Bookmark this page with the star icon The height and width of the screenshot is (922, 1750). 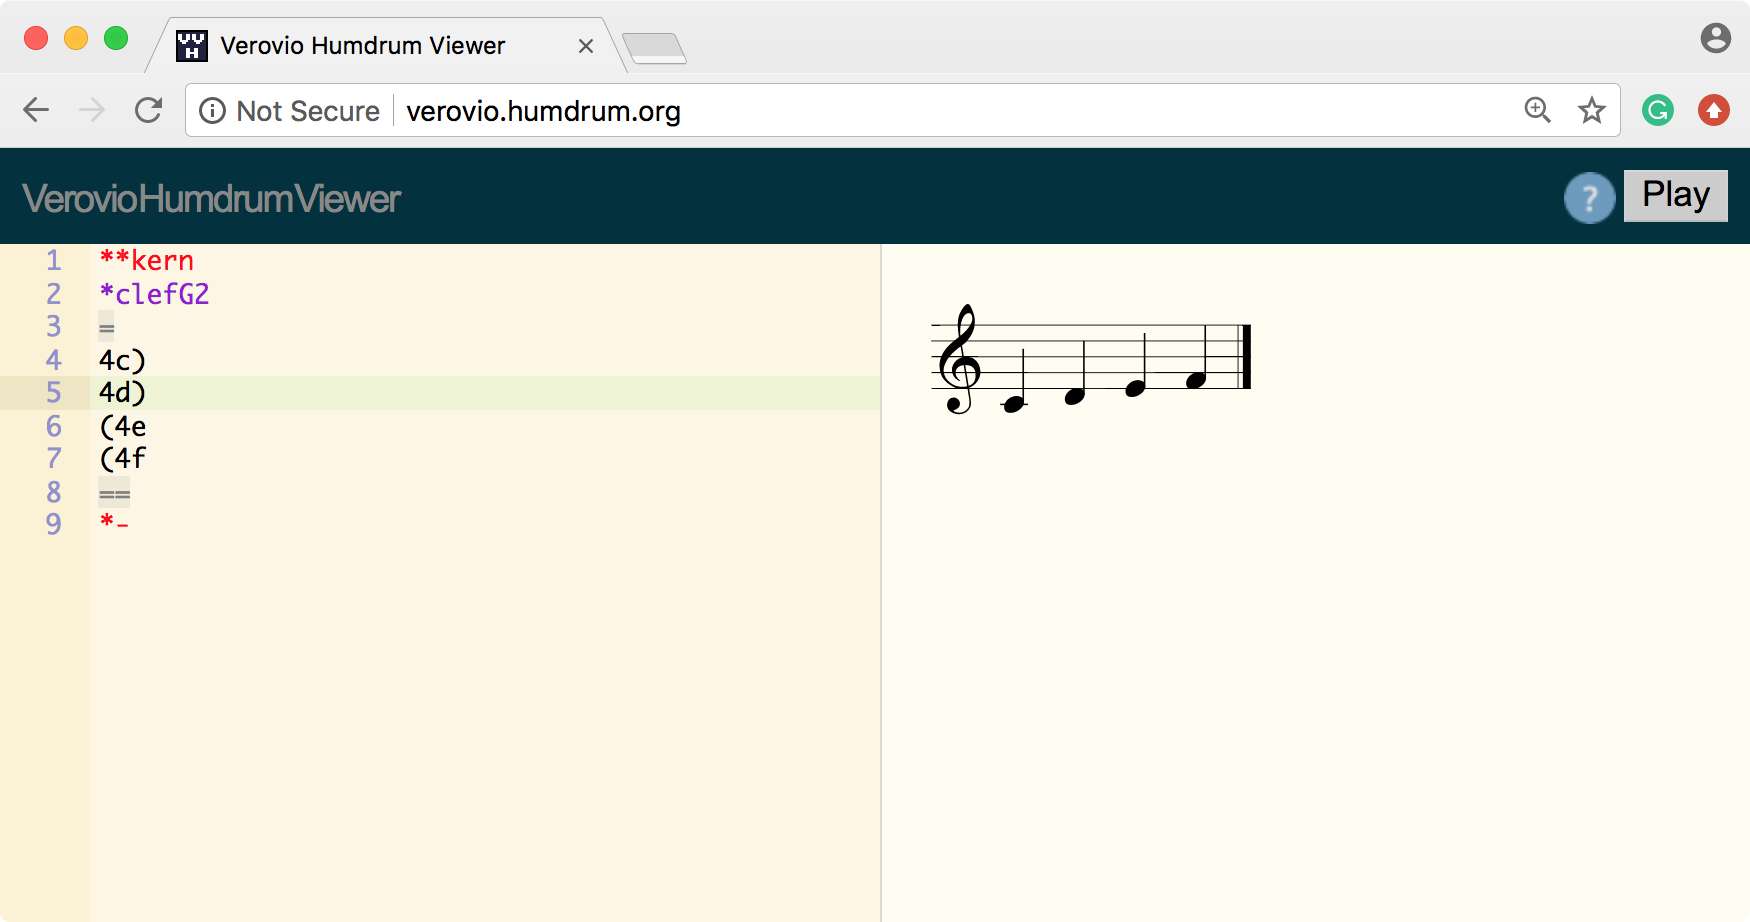tap(1590, 110)
